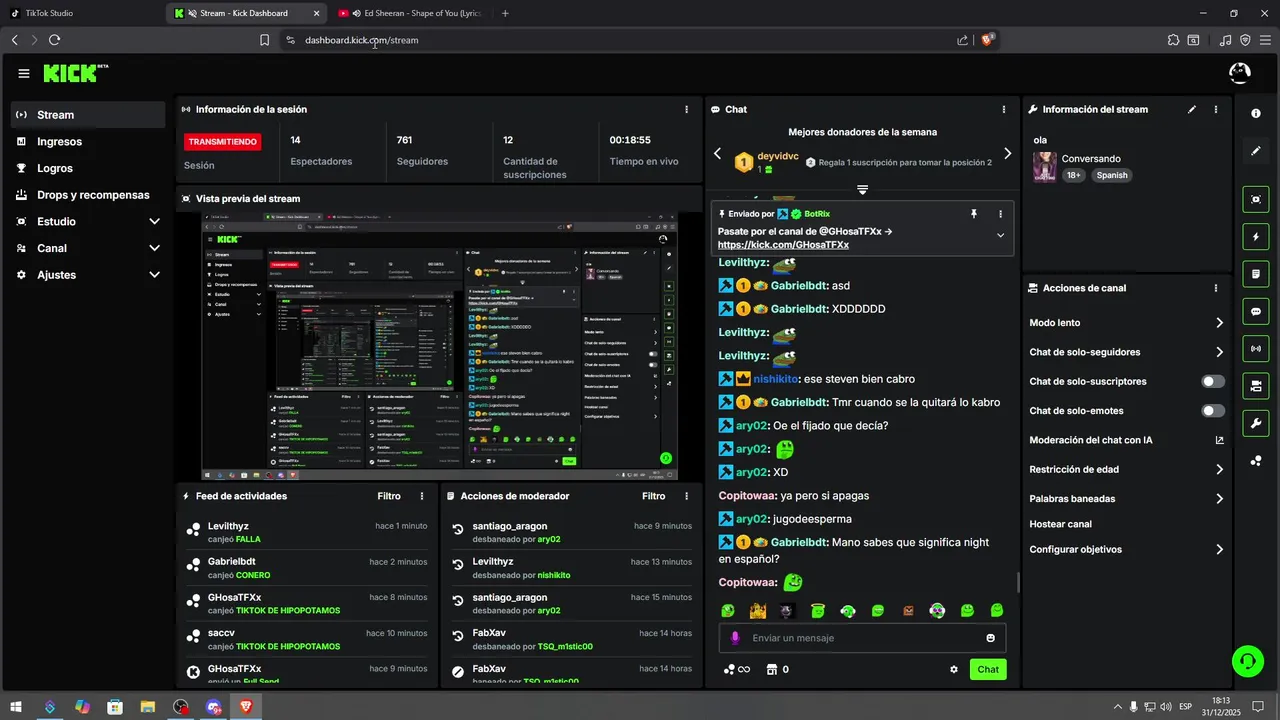Click the purple microphone icon in chat input
The height and width of the screenshot is (720, 1280).
(735, 638)
